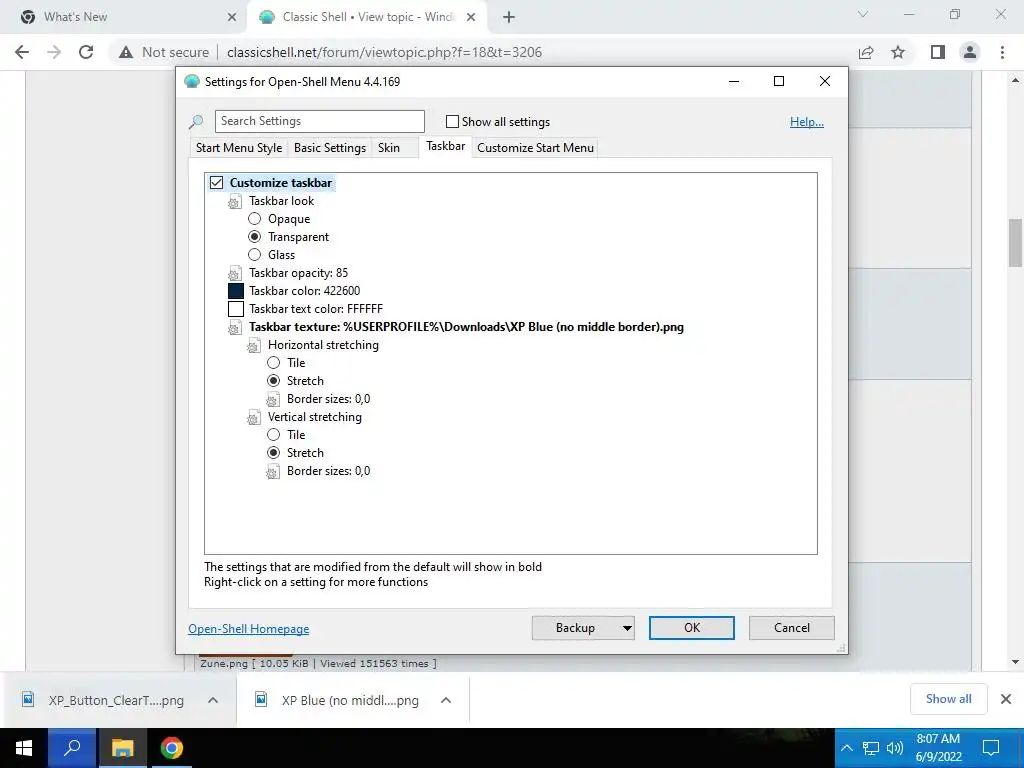Expand options for XP_Button_ClearT download
Screen dimensions: 1024x768
pos(213,700)
